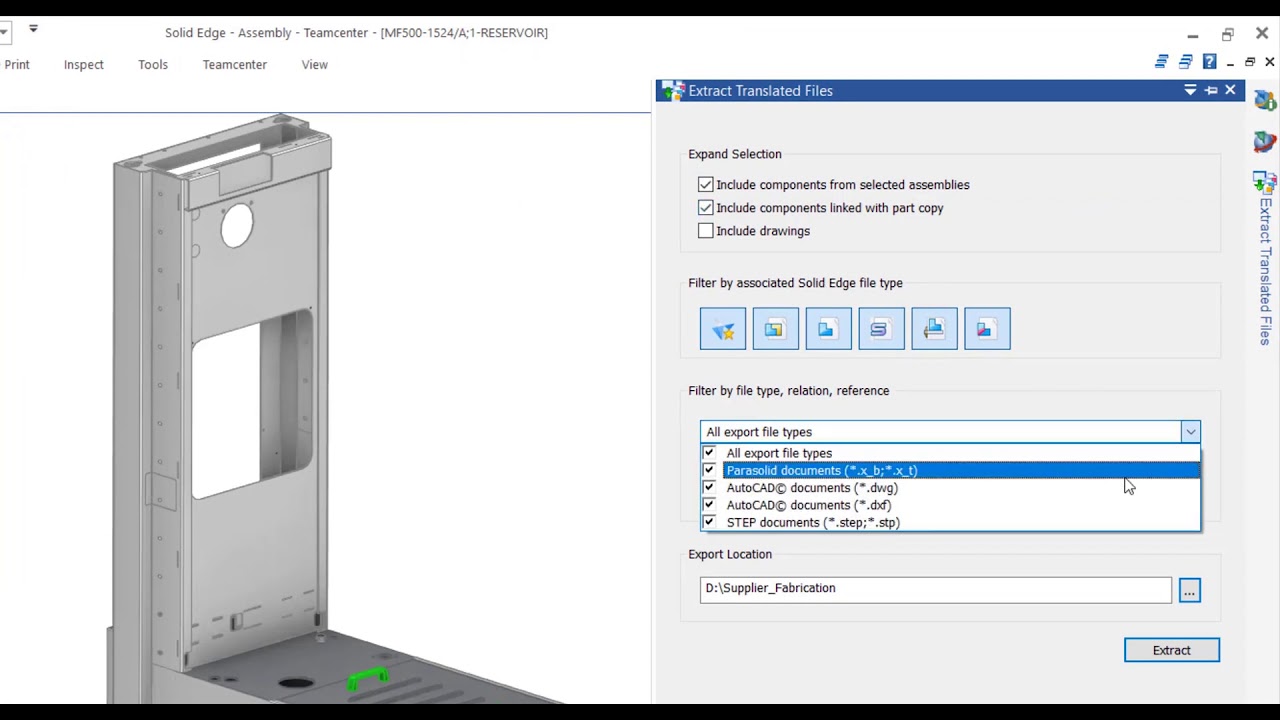Toggle the assembly file type filter icon
This screenshot has height=720, width=1280.
(776, 329)
